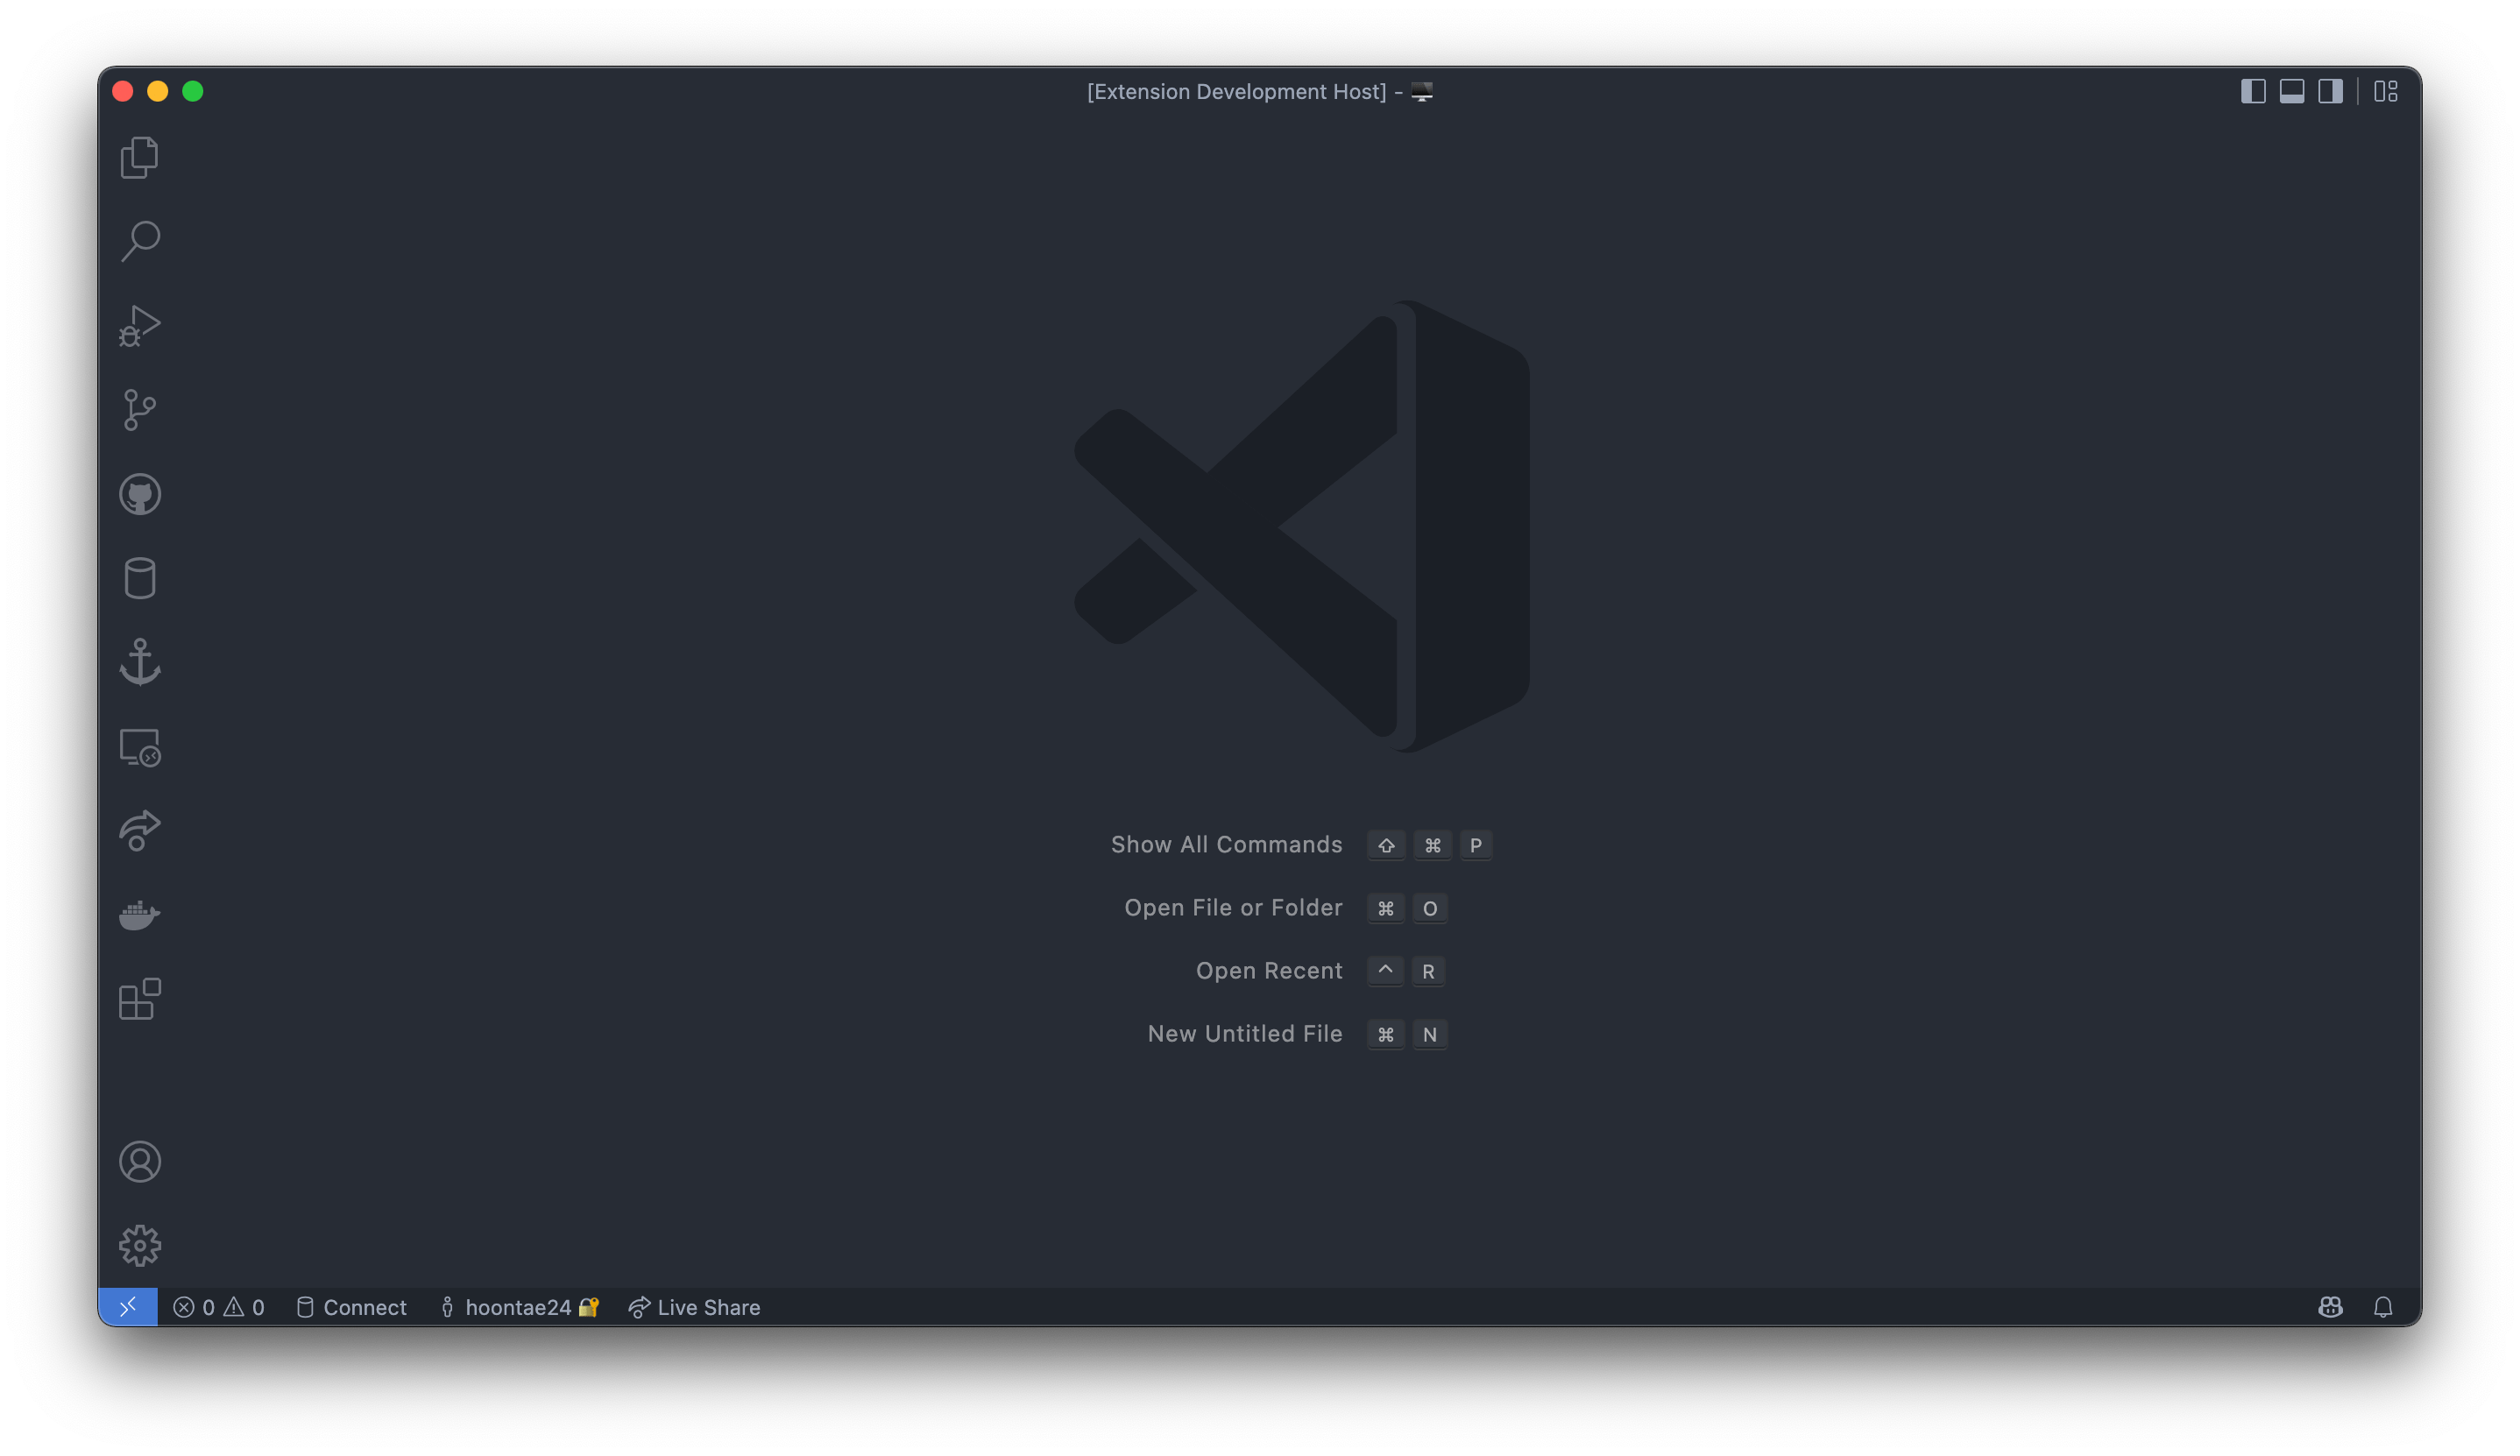Open the Manage settings gear menu
This screenshot has height=1456, width=2520.
click(140, 1245)
